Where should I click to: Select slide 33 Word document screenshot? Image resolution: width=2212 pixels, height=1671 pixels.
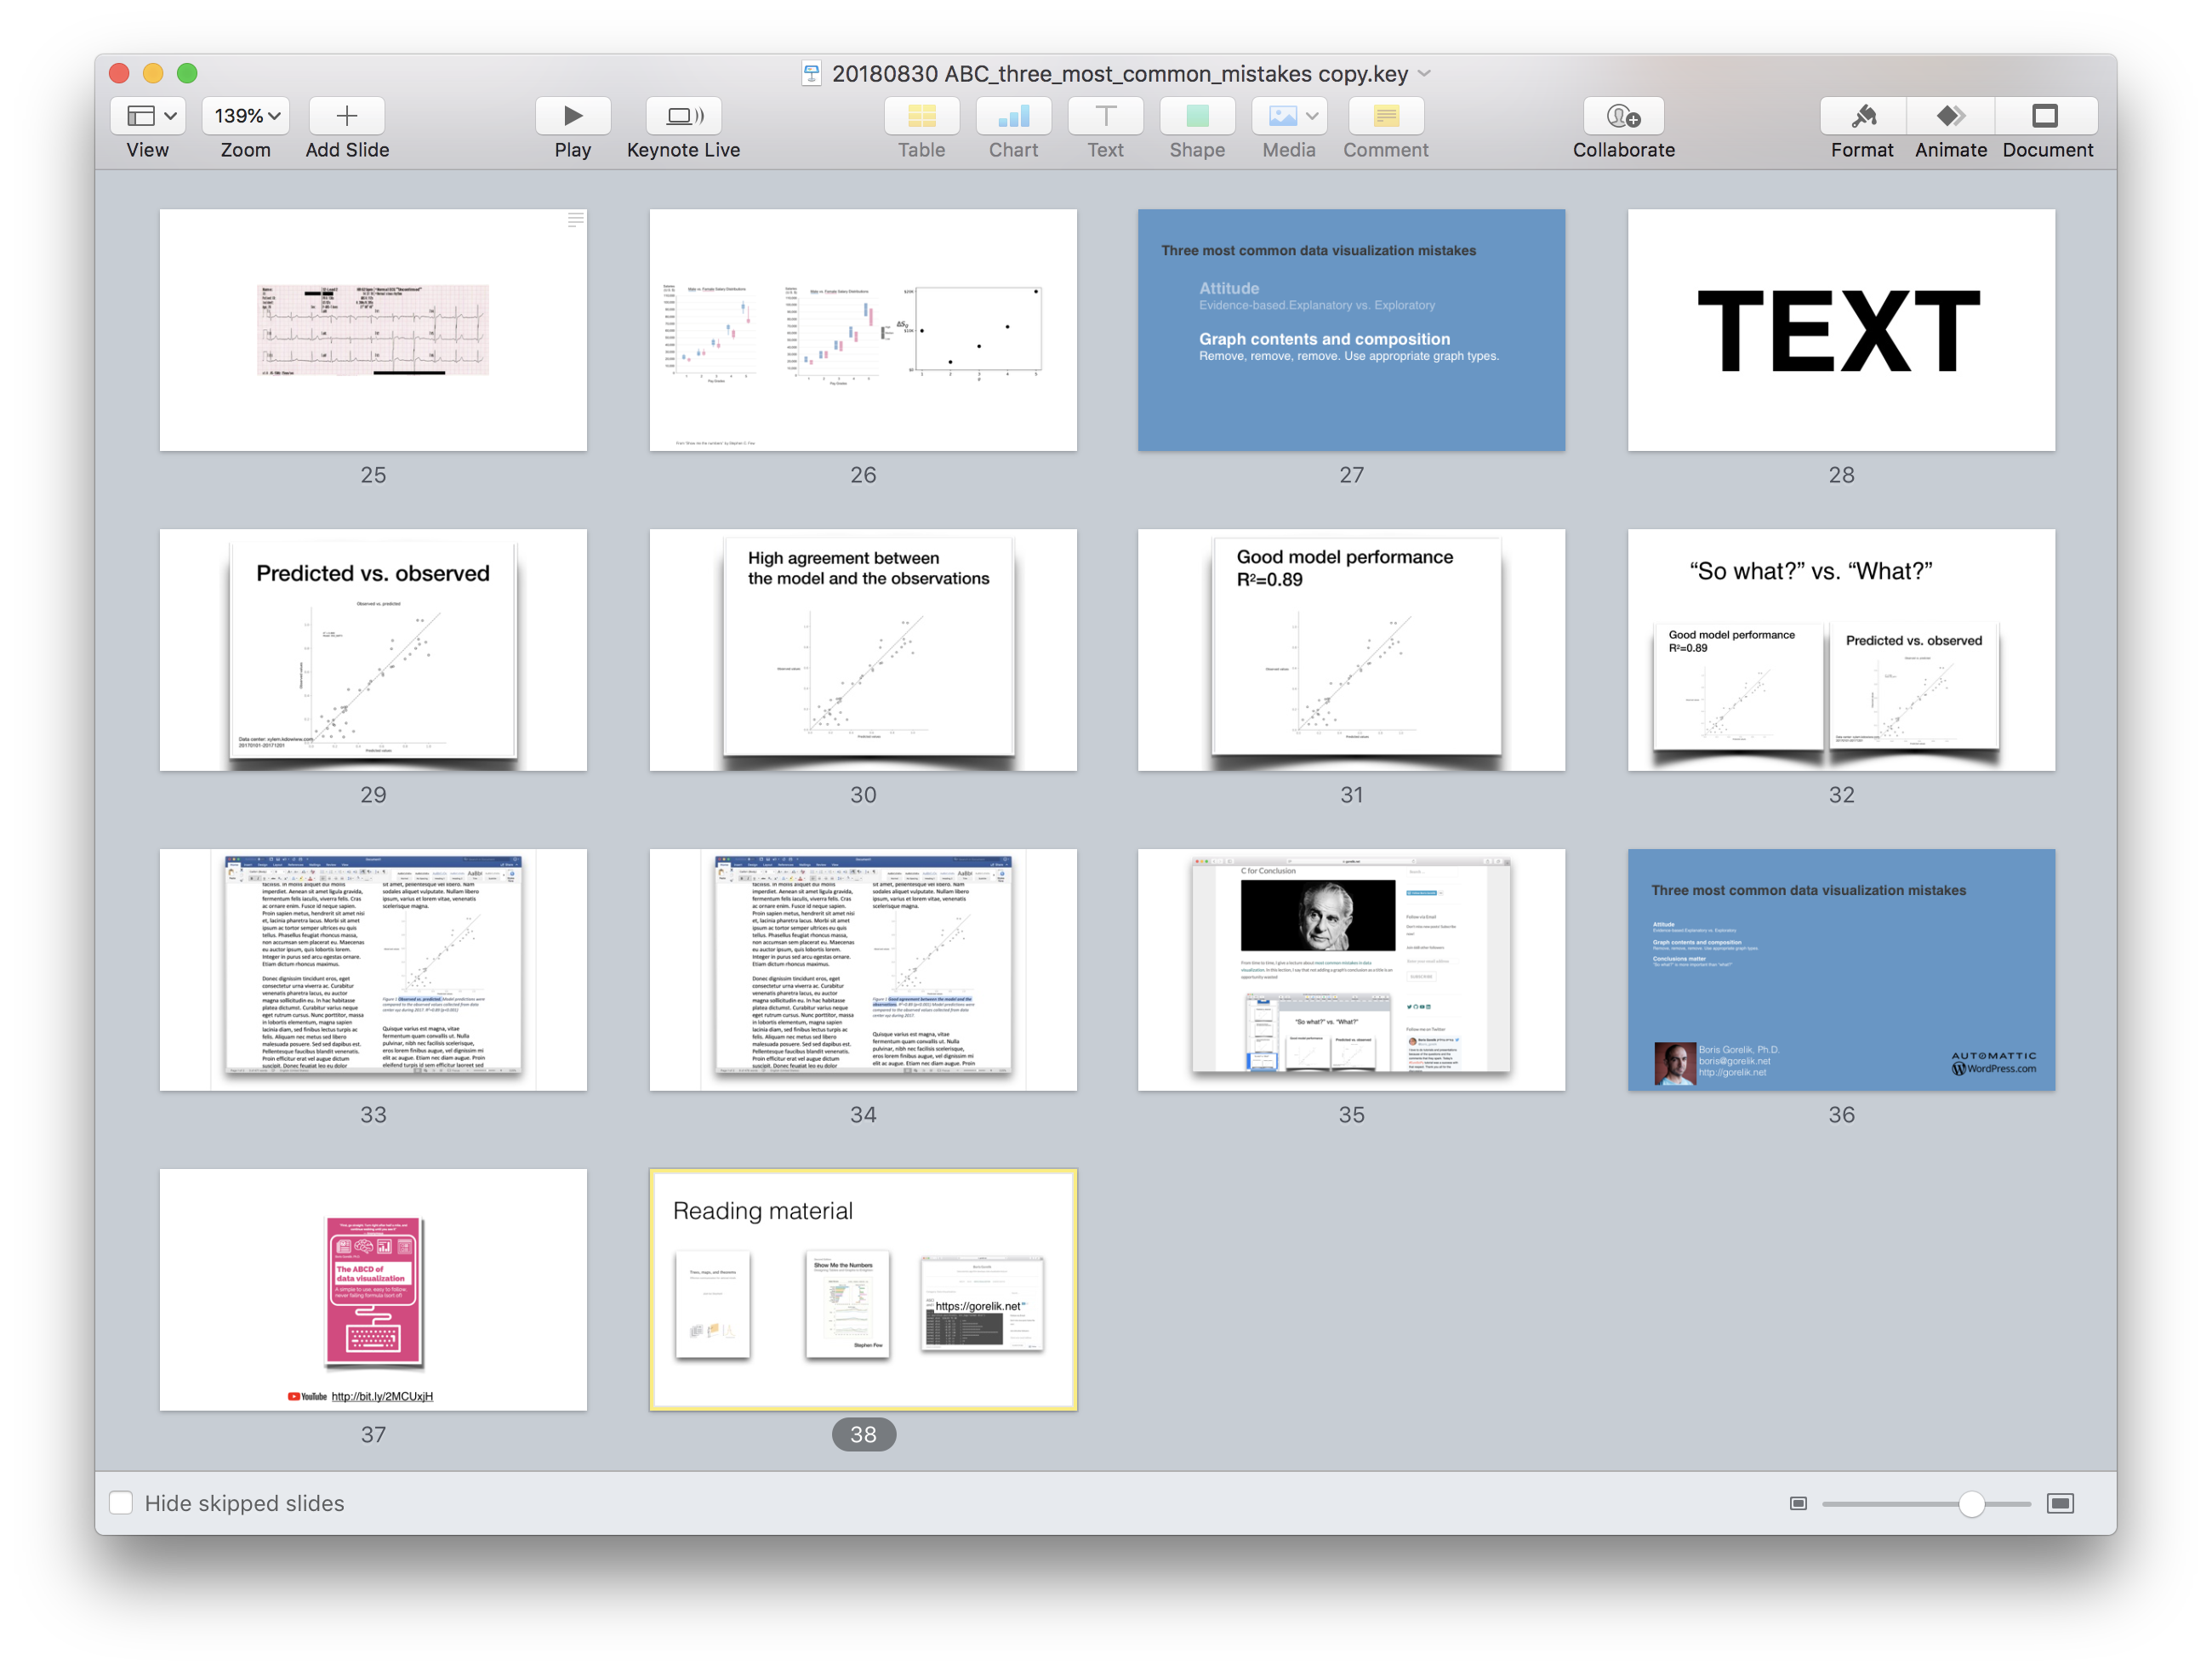pos(373,970)
